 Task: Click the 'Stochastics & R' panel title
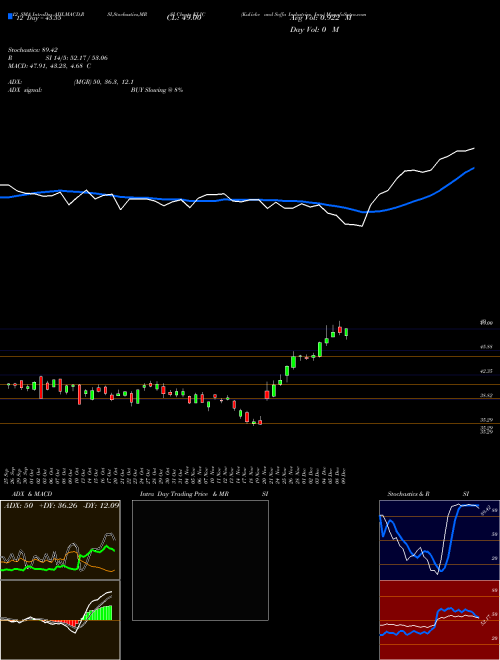[x=409, y=494]
